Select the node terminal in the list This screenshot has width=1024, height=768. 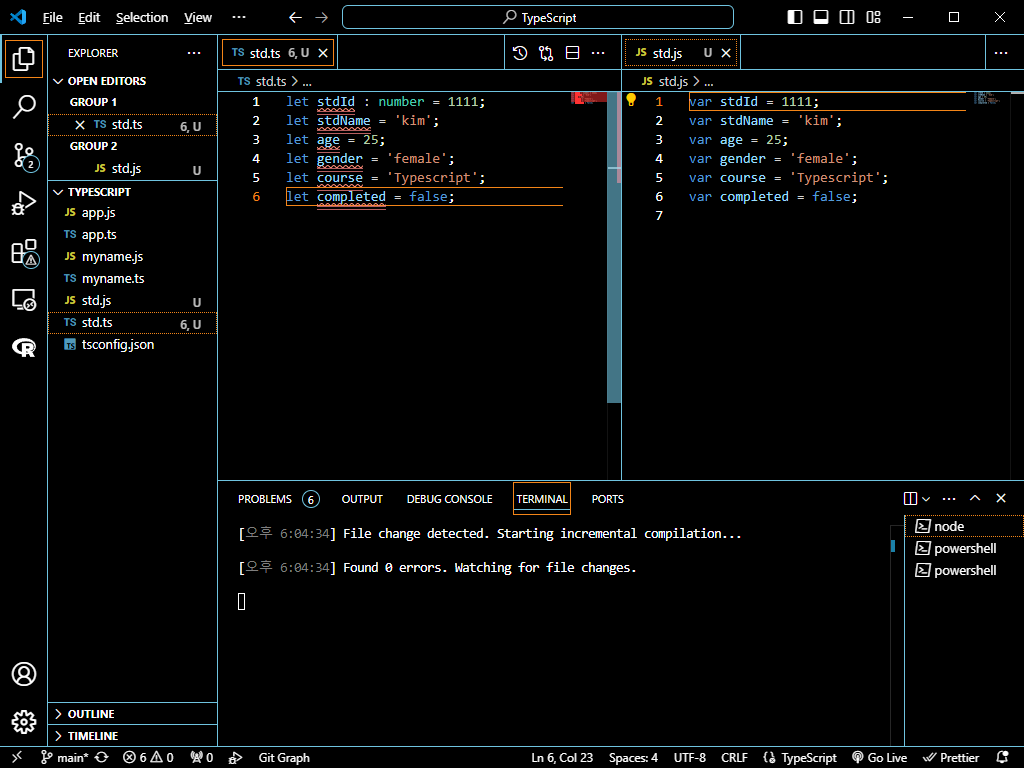pos(964,526)
